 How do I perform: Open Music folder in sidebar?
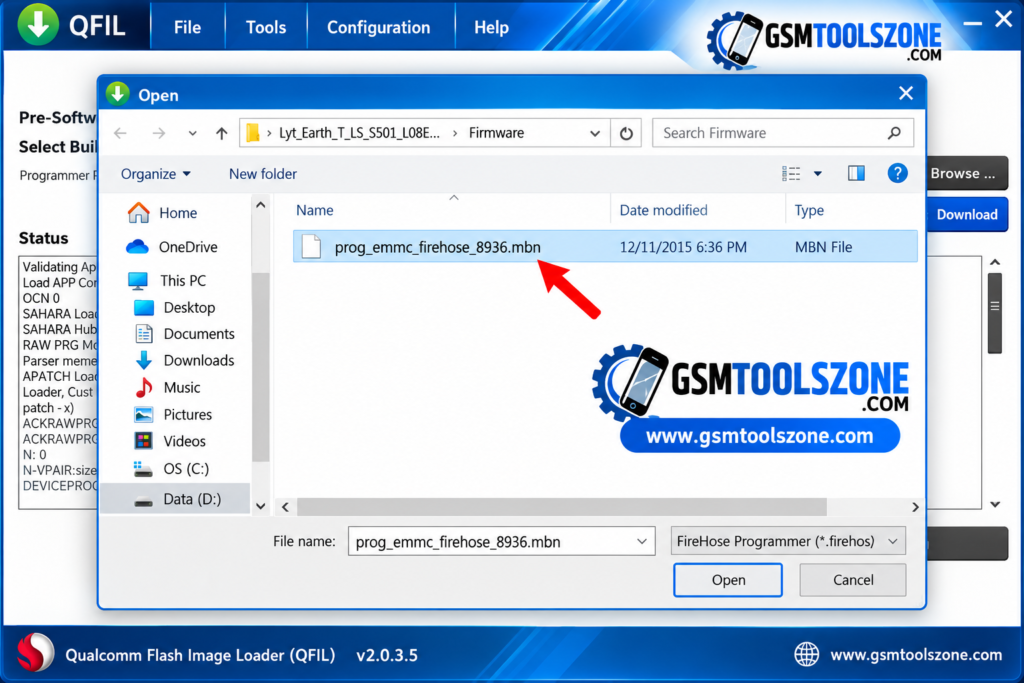point(182,388)
